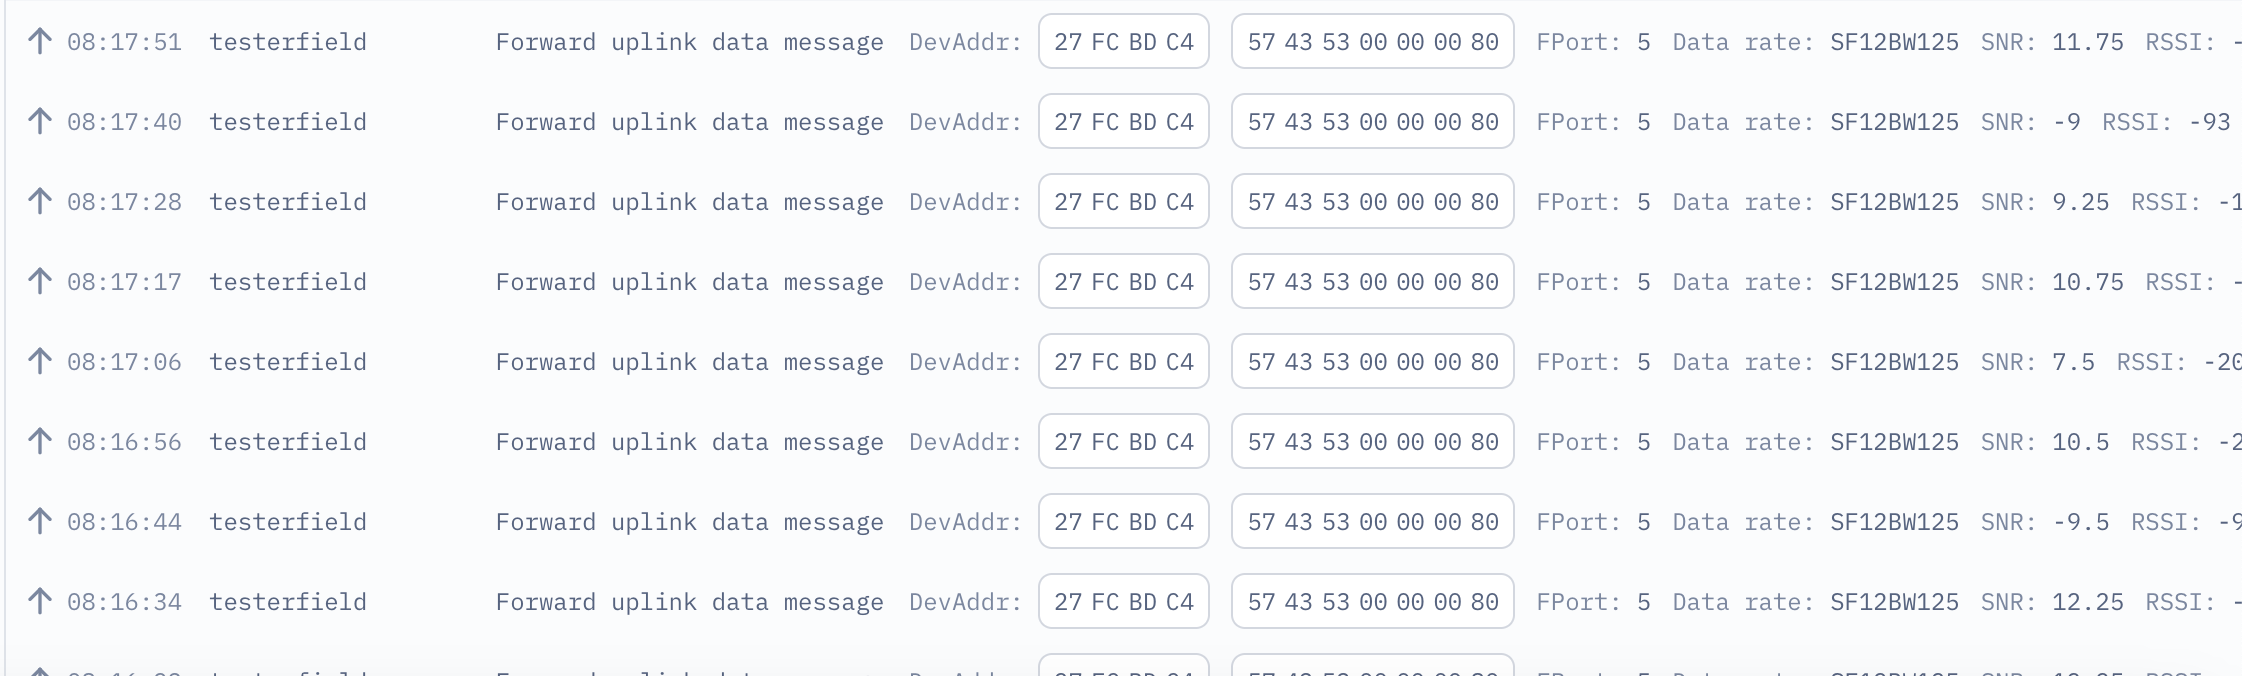
Task: Open testerfield entity in the 08:17:06 row
Action: [288, 361]
